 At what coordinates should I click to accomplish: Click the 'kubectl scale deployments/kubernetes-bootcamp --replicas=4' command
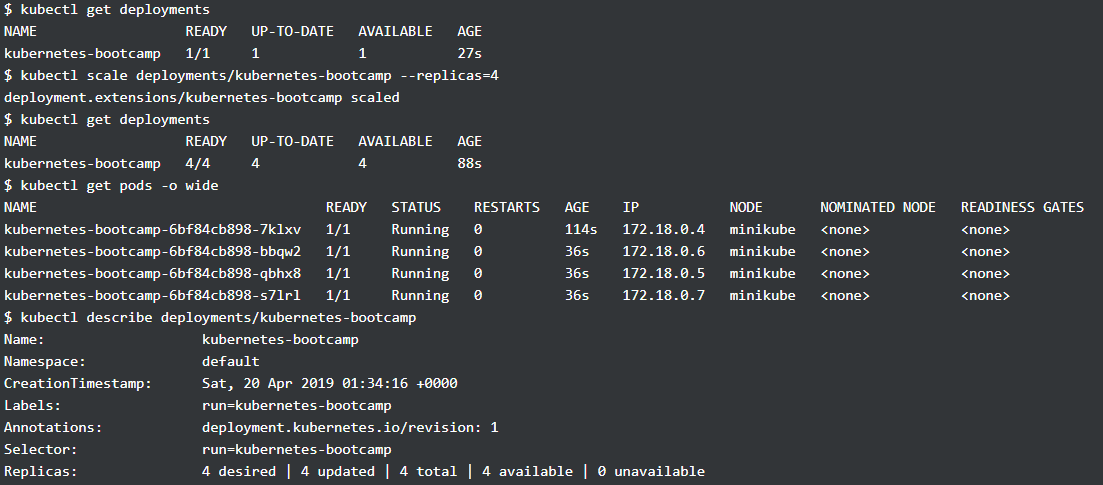click(x=260, y=75)
